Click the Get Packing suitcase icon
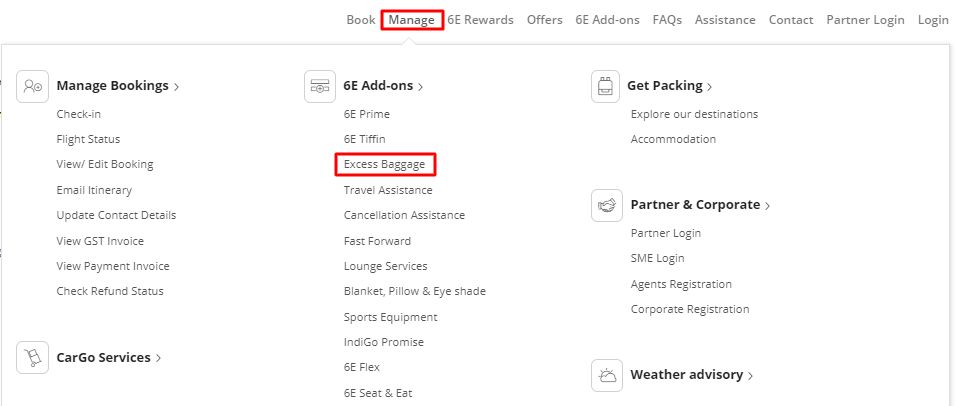Screen dimensions: 956x406 point(607,86)
